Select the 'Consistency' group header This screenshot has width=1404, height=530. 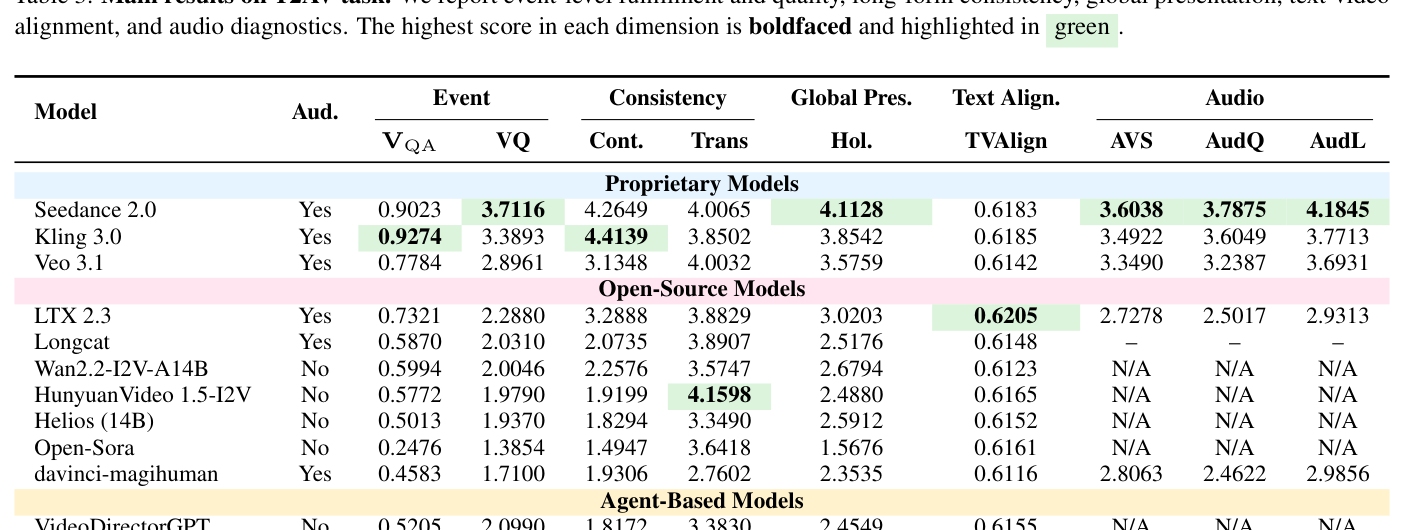point(667,98)
